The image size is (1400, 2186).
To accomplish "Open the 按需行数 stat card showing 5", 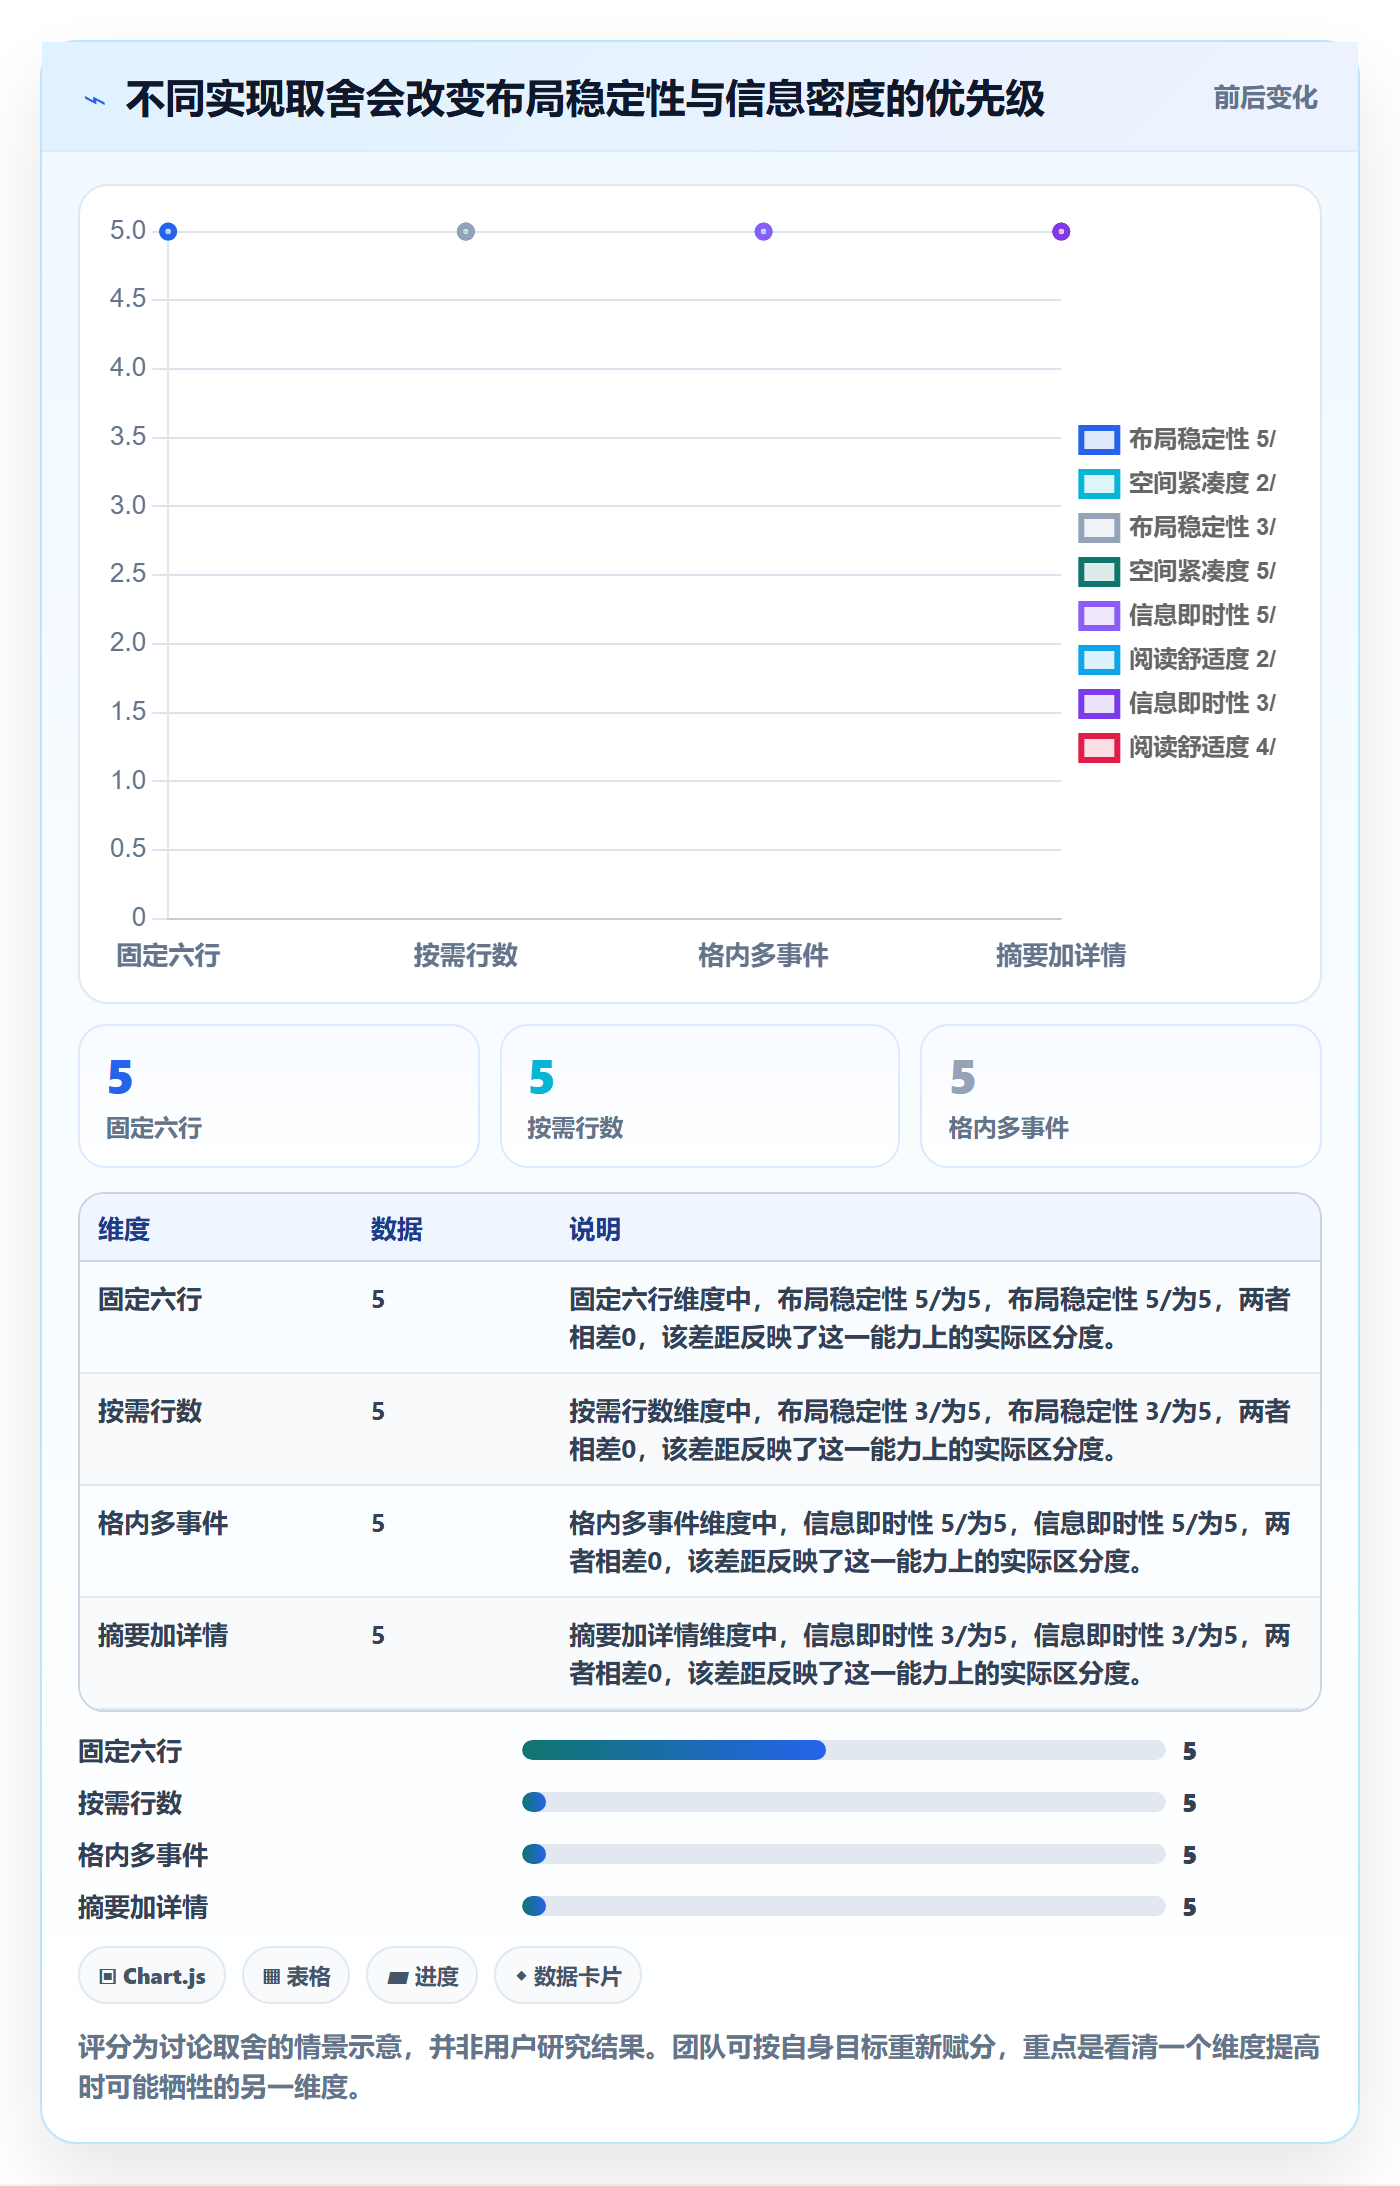I will pyautogui.click(x=700, y=1096).
